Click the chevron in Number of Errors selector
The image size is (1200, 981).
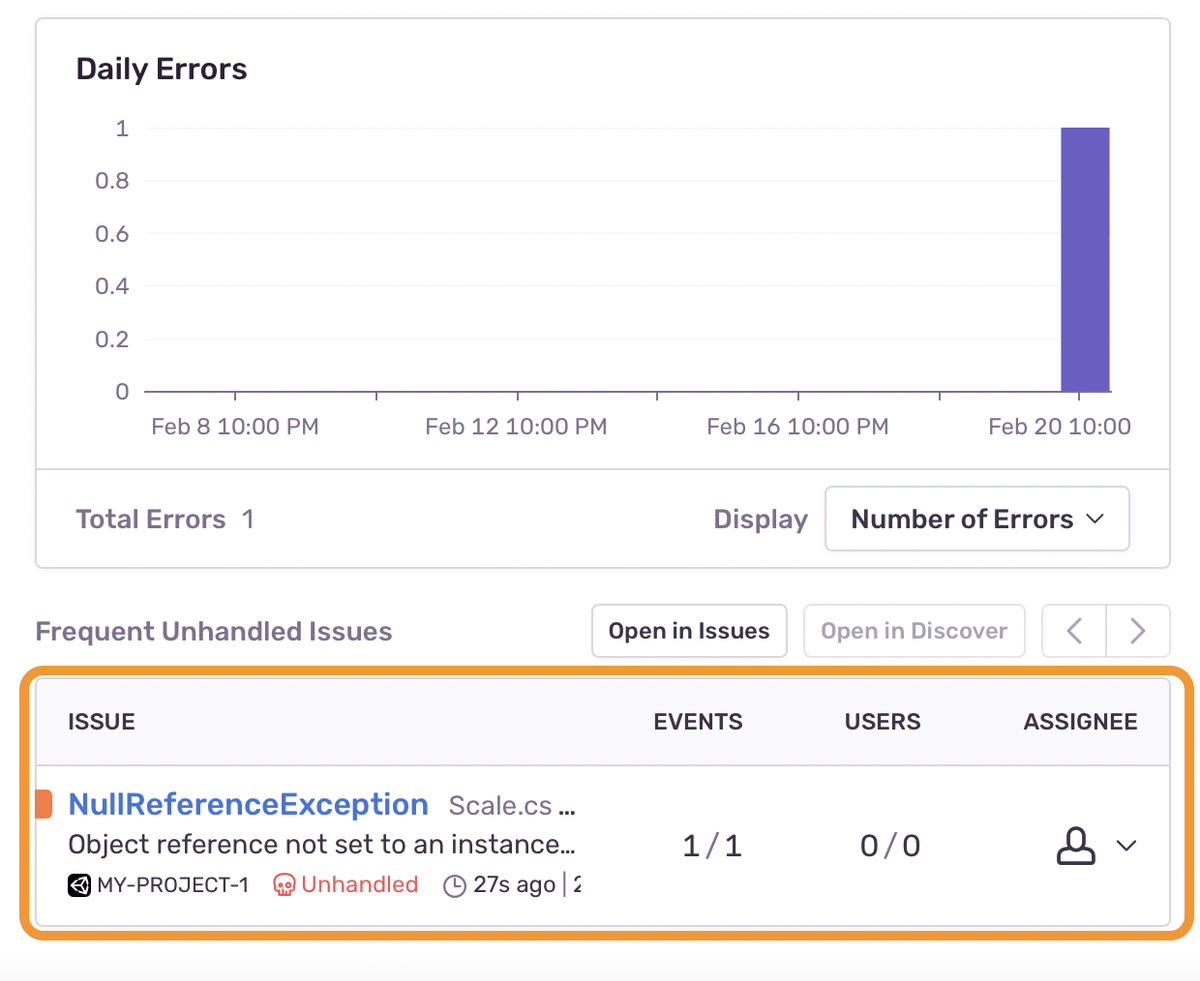coord(1094,519)
